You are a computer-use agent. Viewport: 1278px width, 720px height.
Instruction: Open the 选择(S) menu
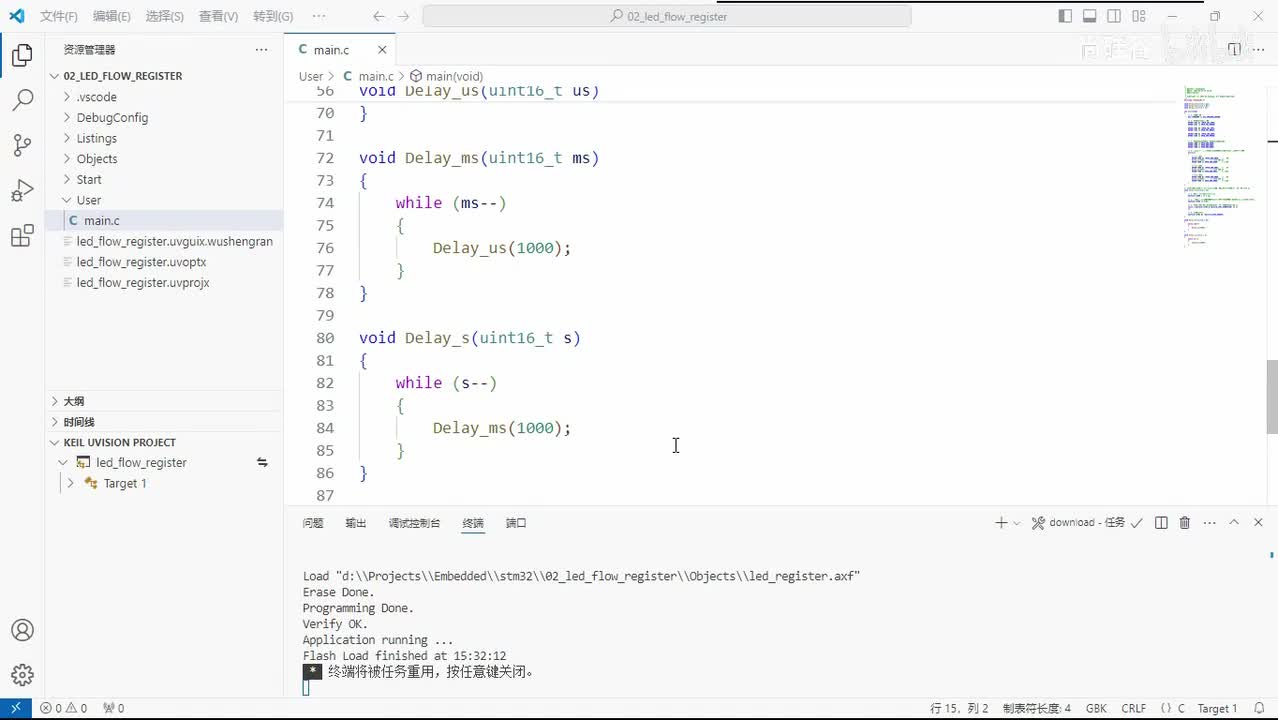(x=165, y=16)
